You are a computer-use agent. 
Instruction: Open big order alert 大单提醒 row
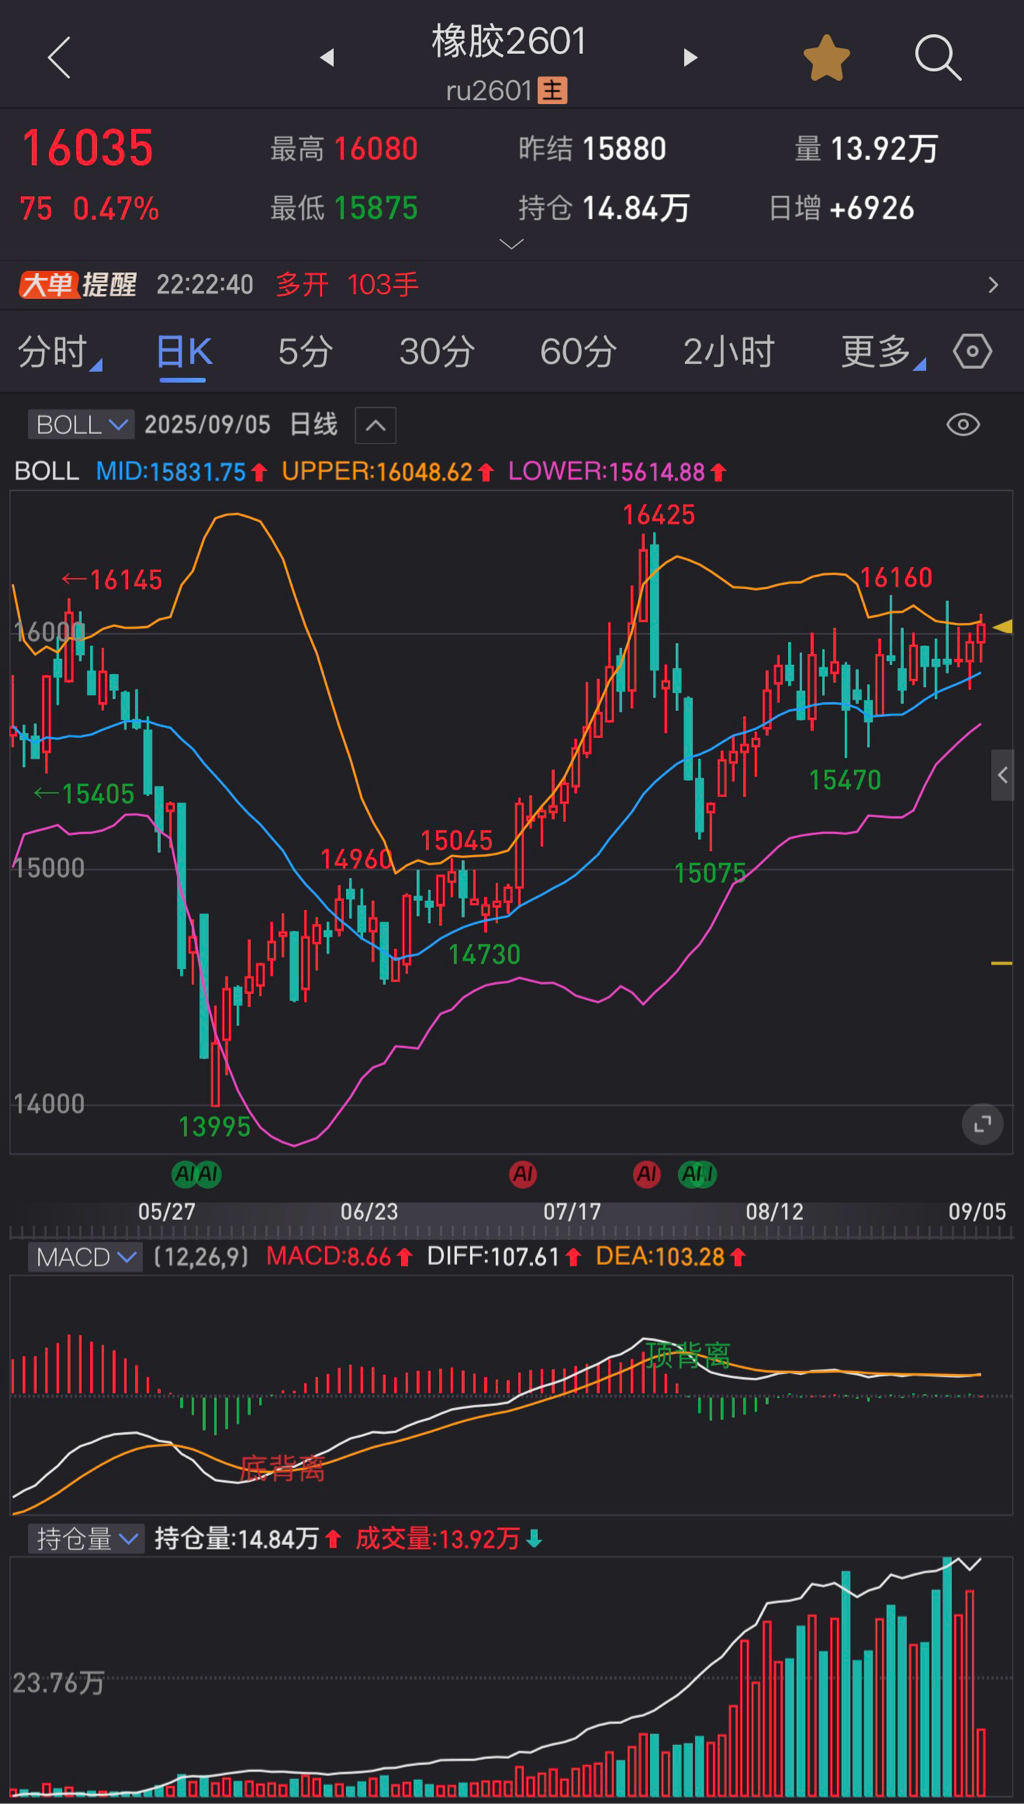coord(512,285)
